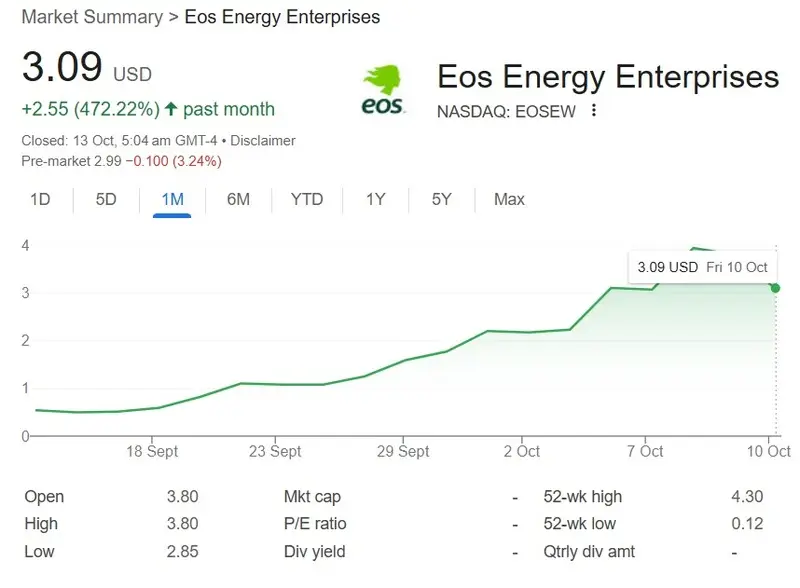Show the 1Y performance chart
Viewport: 800px width, 588px height.
[375, 199]
